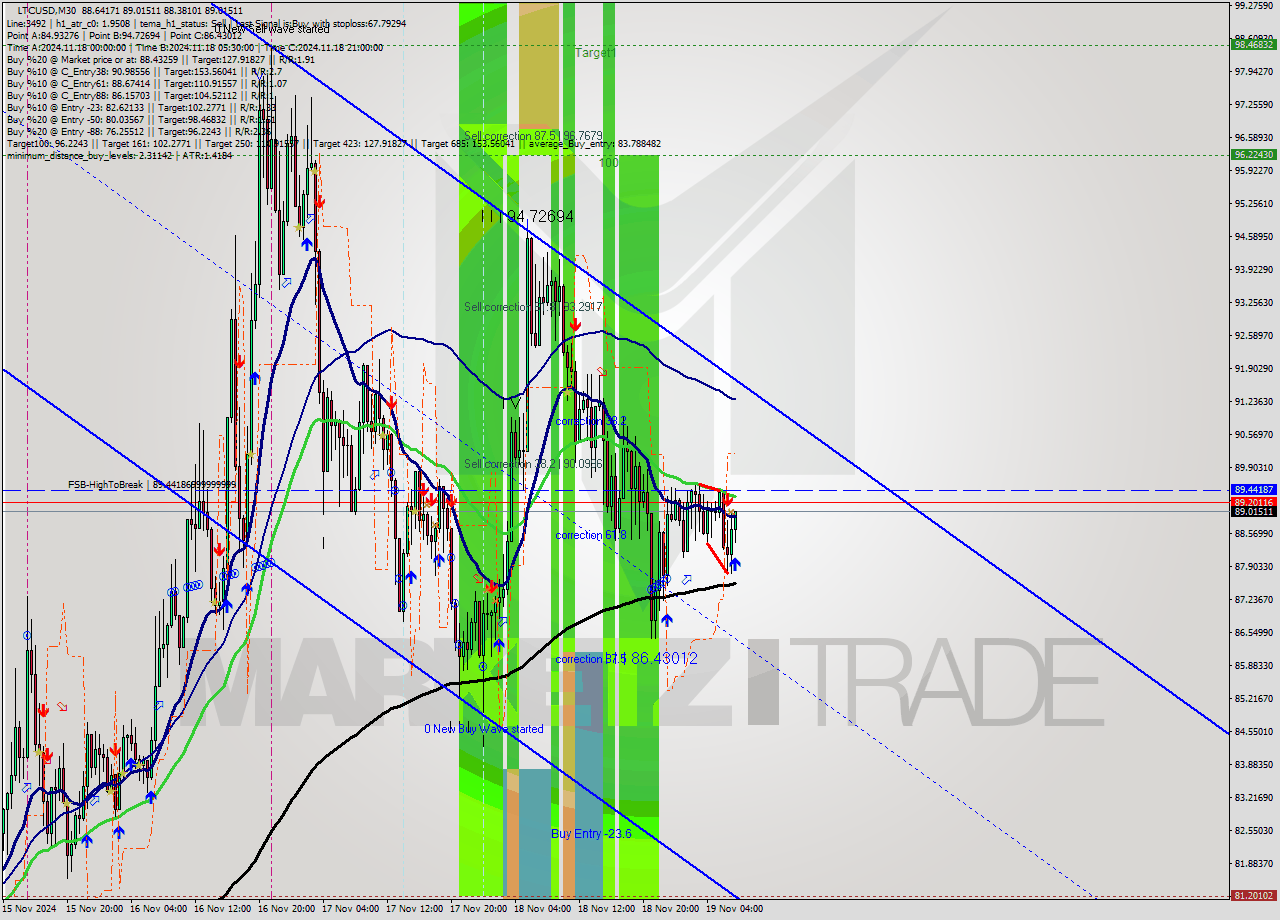Screen dimensions: 1280x920
Task: Click the '15 Nov 20:00' time label
Action: pyautogui.click(x=95, y=909)
